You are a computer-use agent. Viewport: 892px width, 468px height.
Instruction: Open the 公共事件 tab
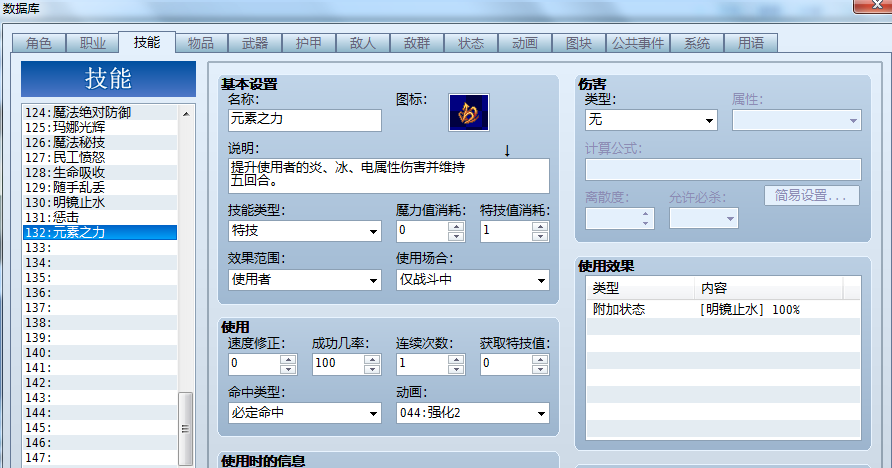(638, 43)
